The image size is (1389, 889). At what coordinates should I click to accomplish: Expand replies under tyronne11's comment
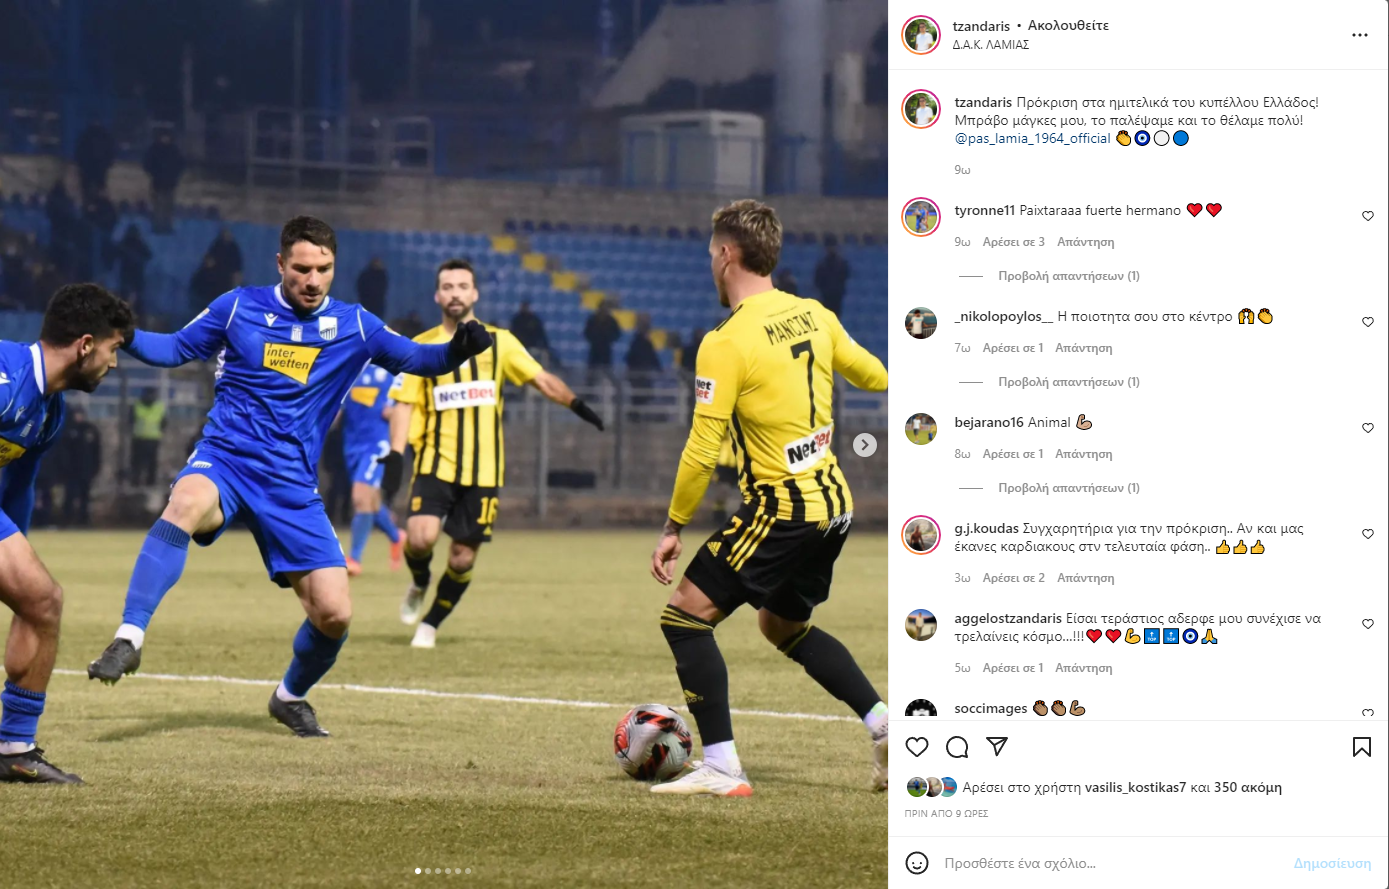[1068, 276]
